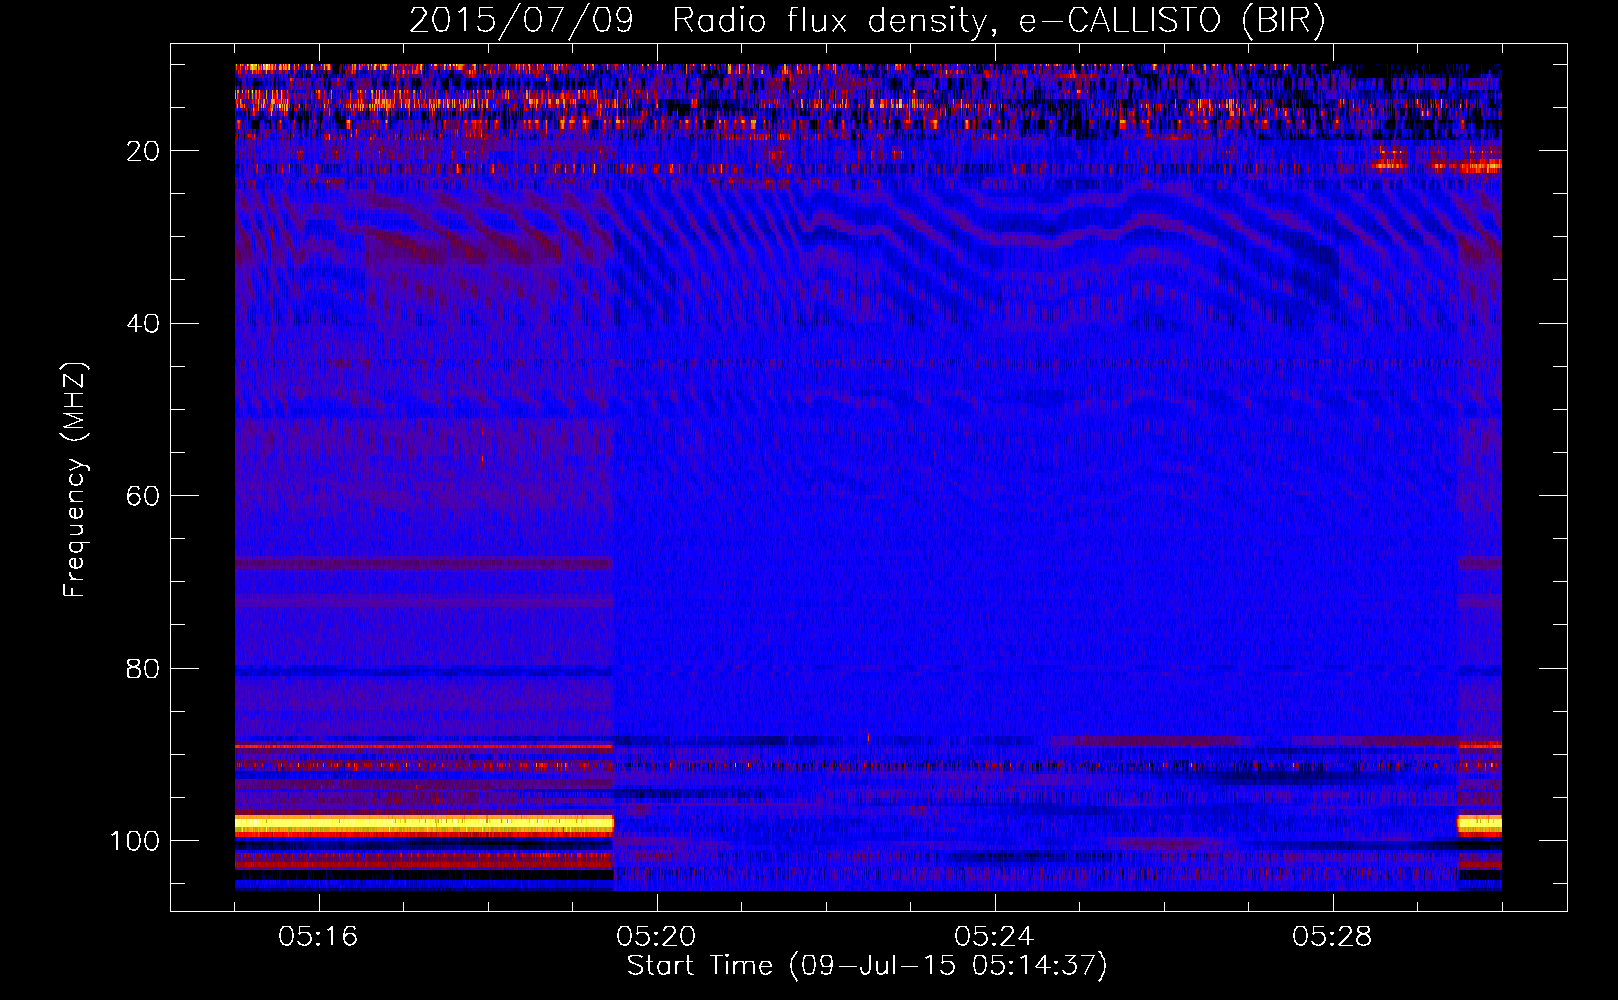Click the 05:16 time tick label
Viewport: 1618px width, 1000px height.
pos(318,937)
